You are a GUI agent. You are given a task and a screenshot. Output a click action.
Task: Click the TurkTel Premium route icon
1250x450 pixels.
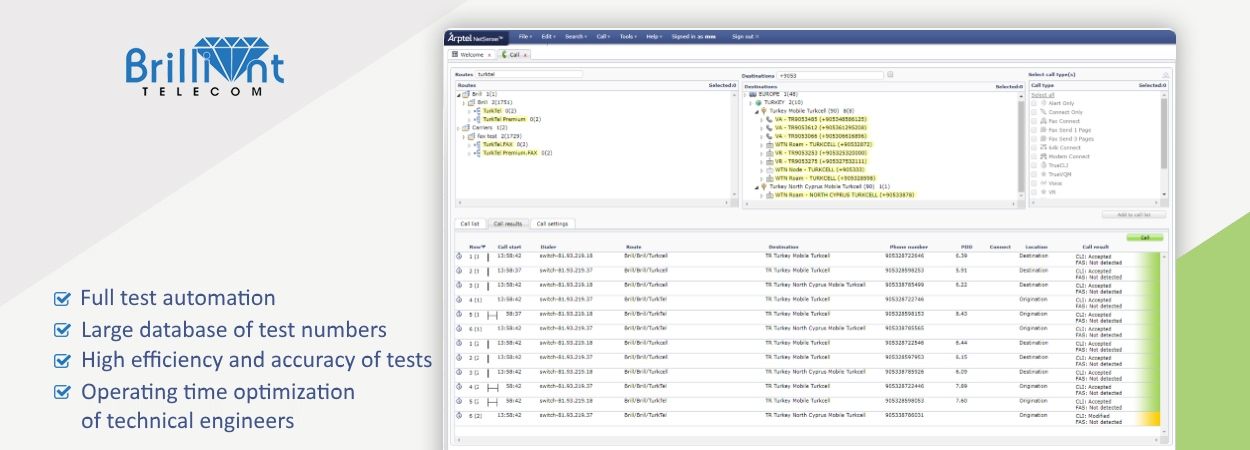pos(478,119)
